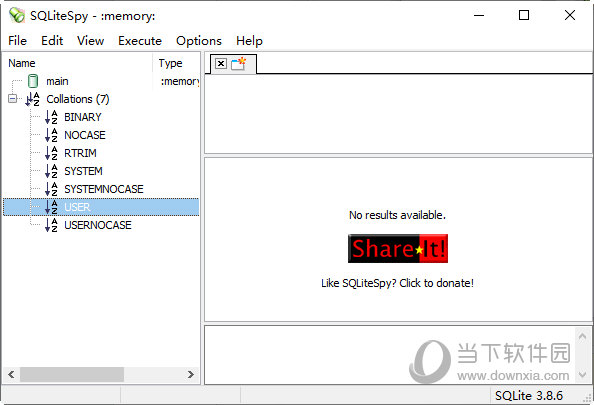The width and height of the screenshot is (594, 405).
Task: Click the up arrow of bottom pane scrollbar
Action: pyautogui.click(x=582, y=336)
